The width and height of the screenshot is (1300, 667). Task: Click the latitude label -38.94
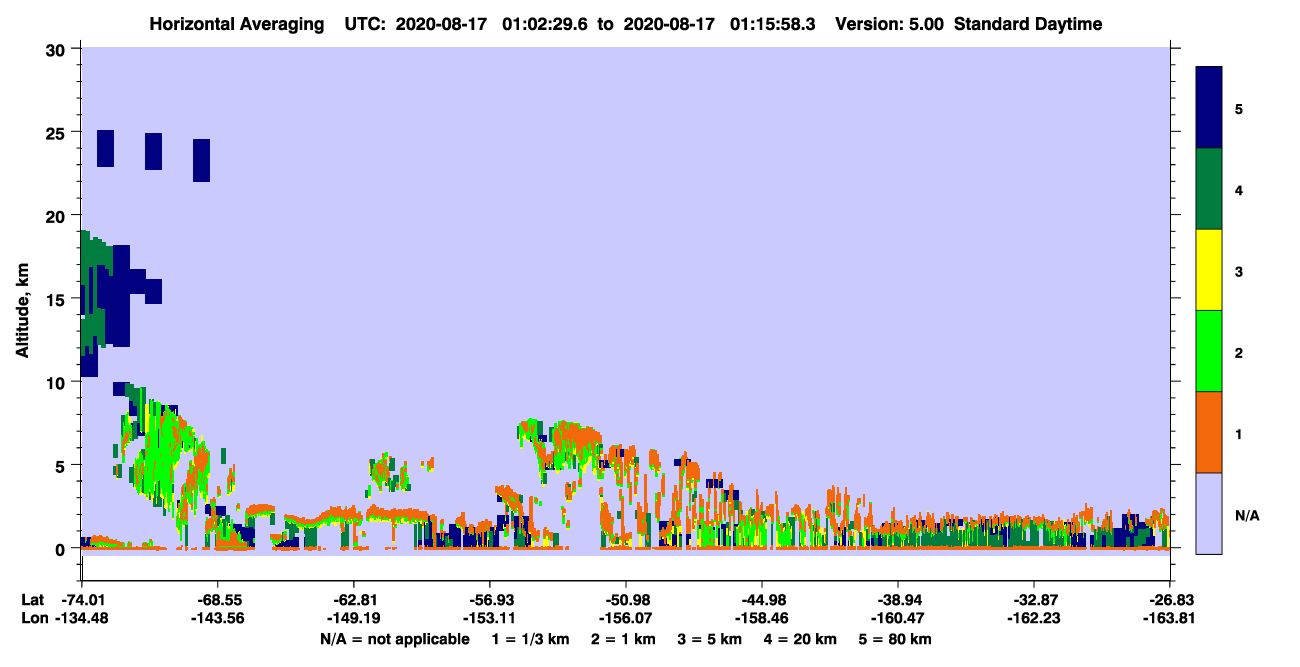[897, 600]
